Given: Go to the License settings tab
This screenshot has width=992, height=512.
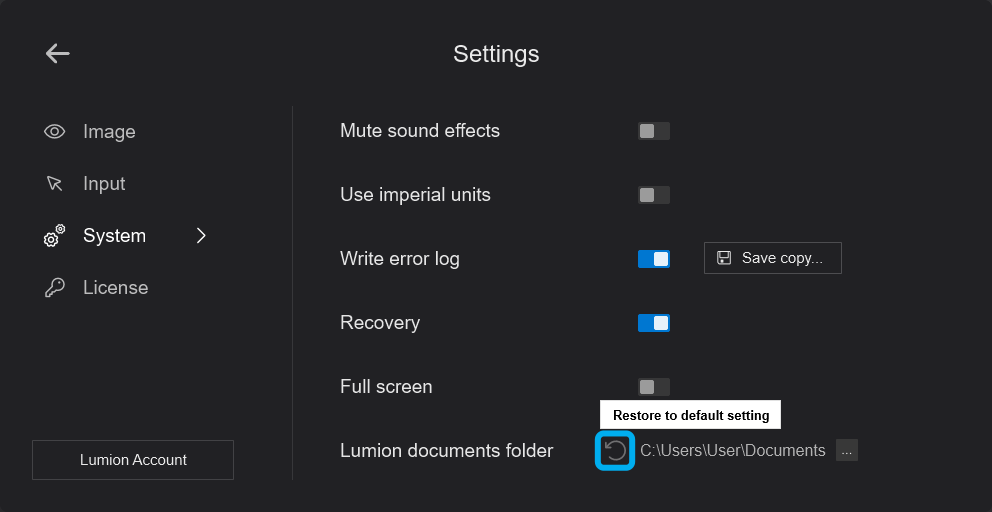Looking at the screenshot, I should coord(115,288).
